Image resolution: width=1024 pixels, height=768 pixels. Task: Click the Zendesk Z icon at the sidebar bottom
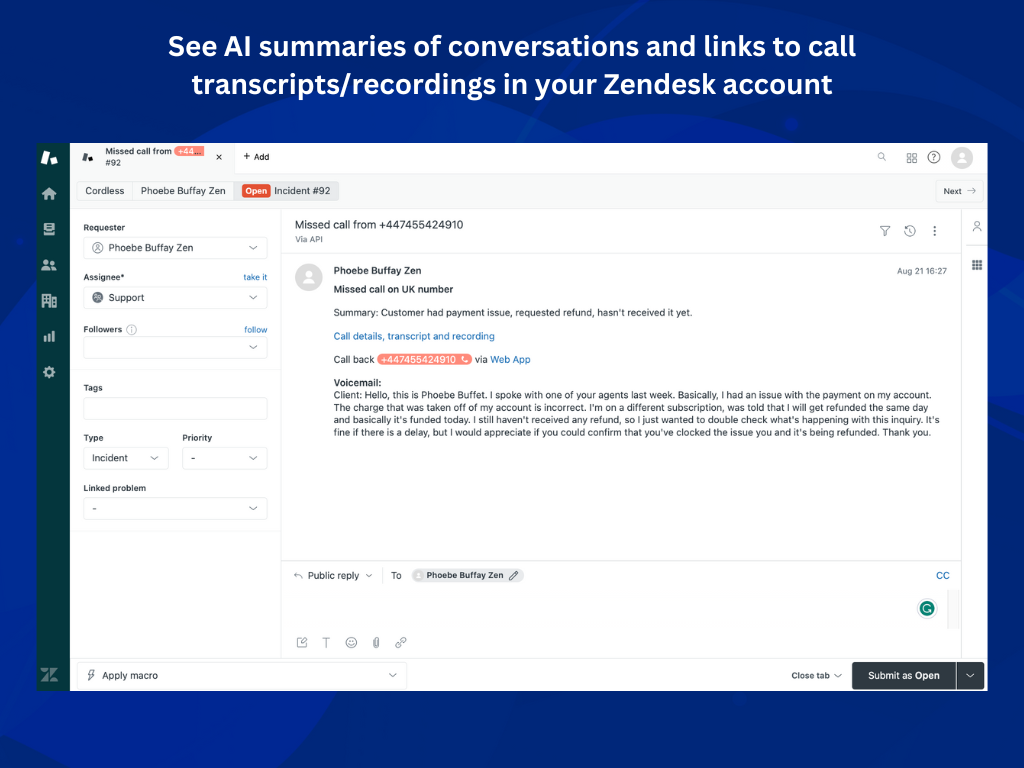coord(50,675)
